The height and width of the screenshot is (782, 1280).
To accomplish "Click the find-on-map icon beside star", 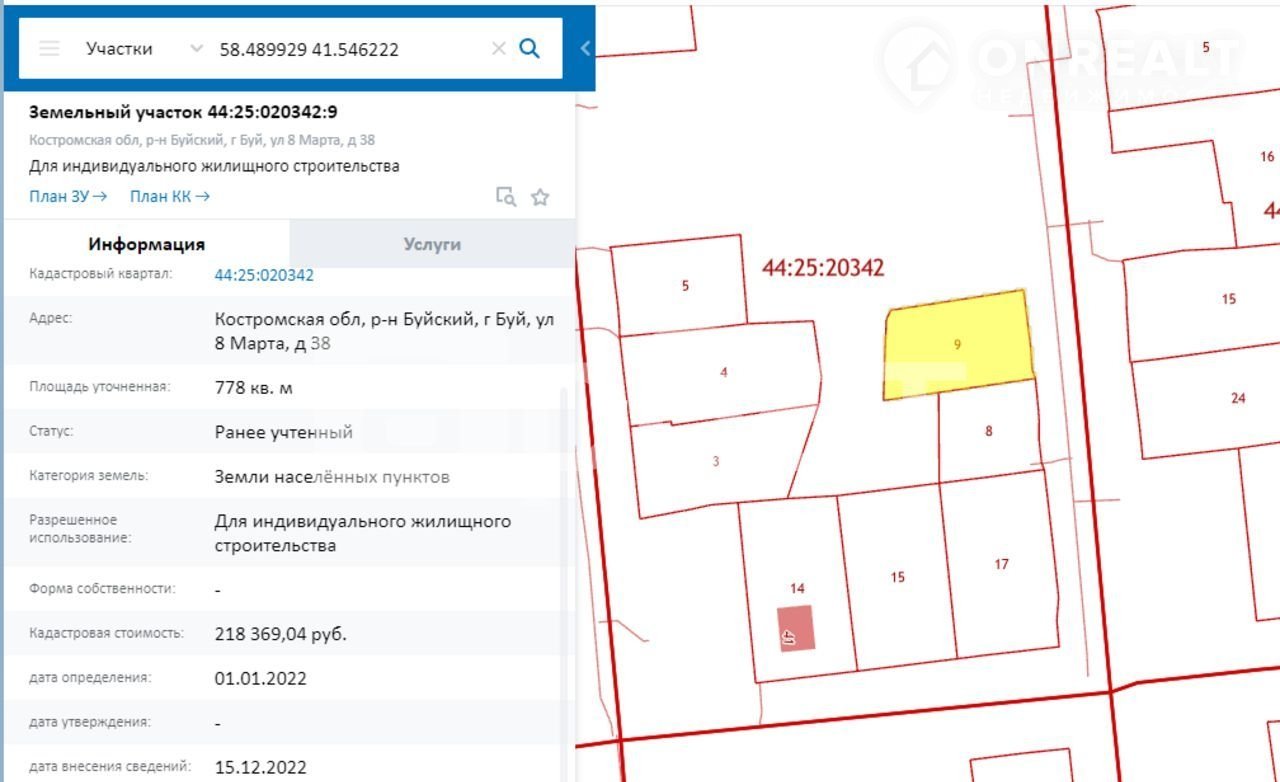I will (506, 197).
